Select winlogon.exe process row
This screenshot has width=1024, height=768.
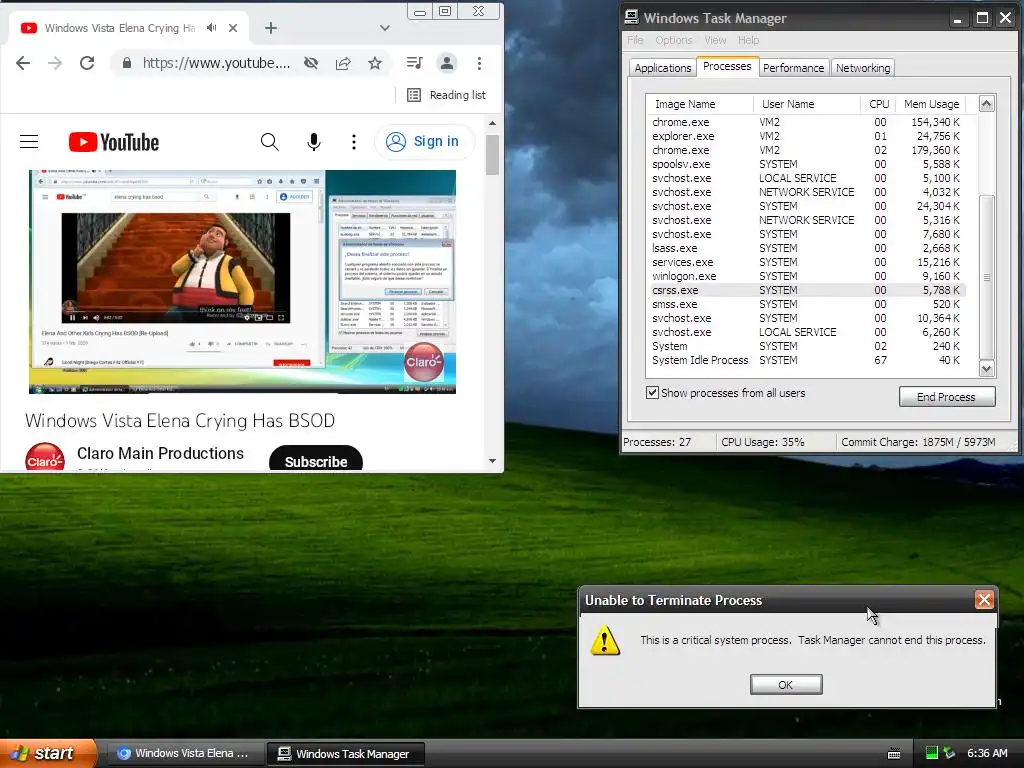tap(808, 276)
